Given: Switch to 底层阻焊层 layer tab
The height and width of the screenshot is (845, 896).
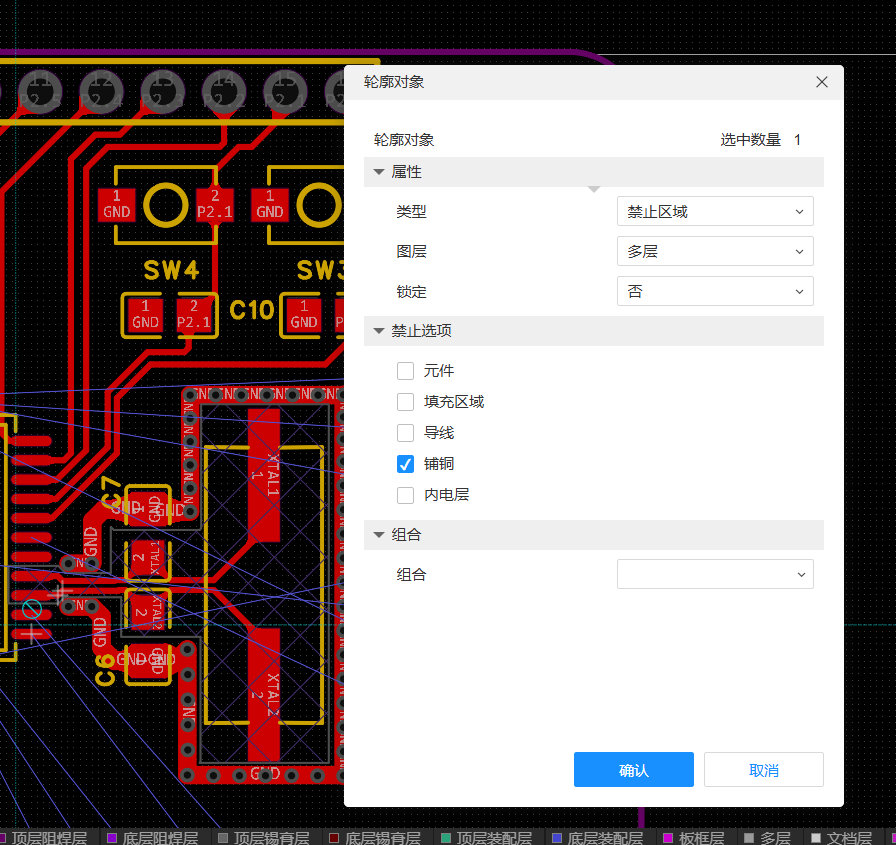Looking at the screenshot, I should pyautogui.click(x=154, y=838).
